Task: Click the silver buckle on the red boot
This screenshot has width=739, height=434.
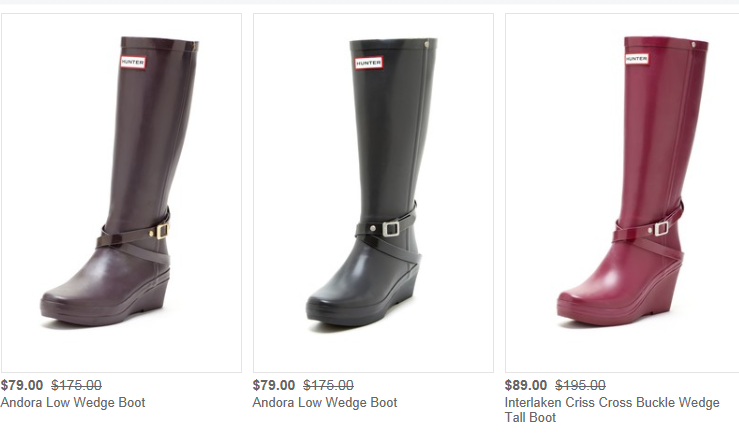Action: pyautogui.click(x=661, y=229)
